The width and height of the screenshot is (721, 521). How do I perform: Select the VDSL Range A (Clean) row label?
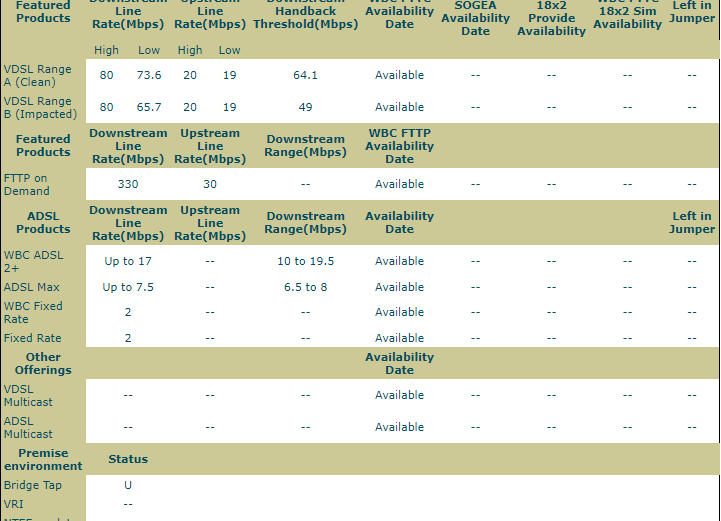38,75
